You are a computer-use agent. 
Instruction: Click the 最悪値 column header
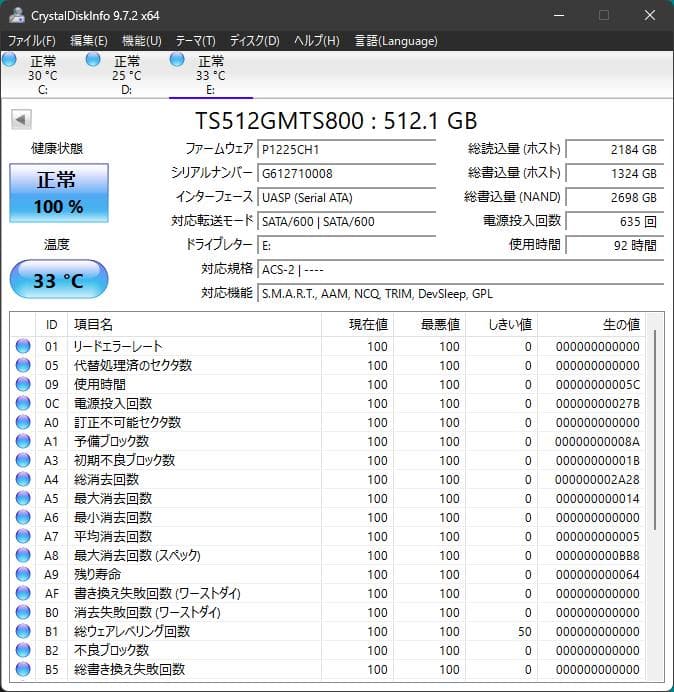point(429,324)
